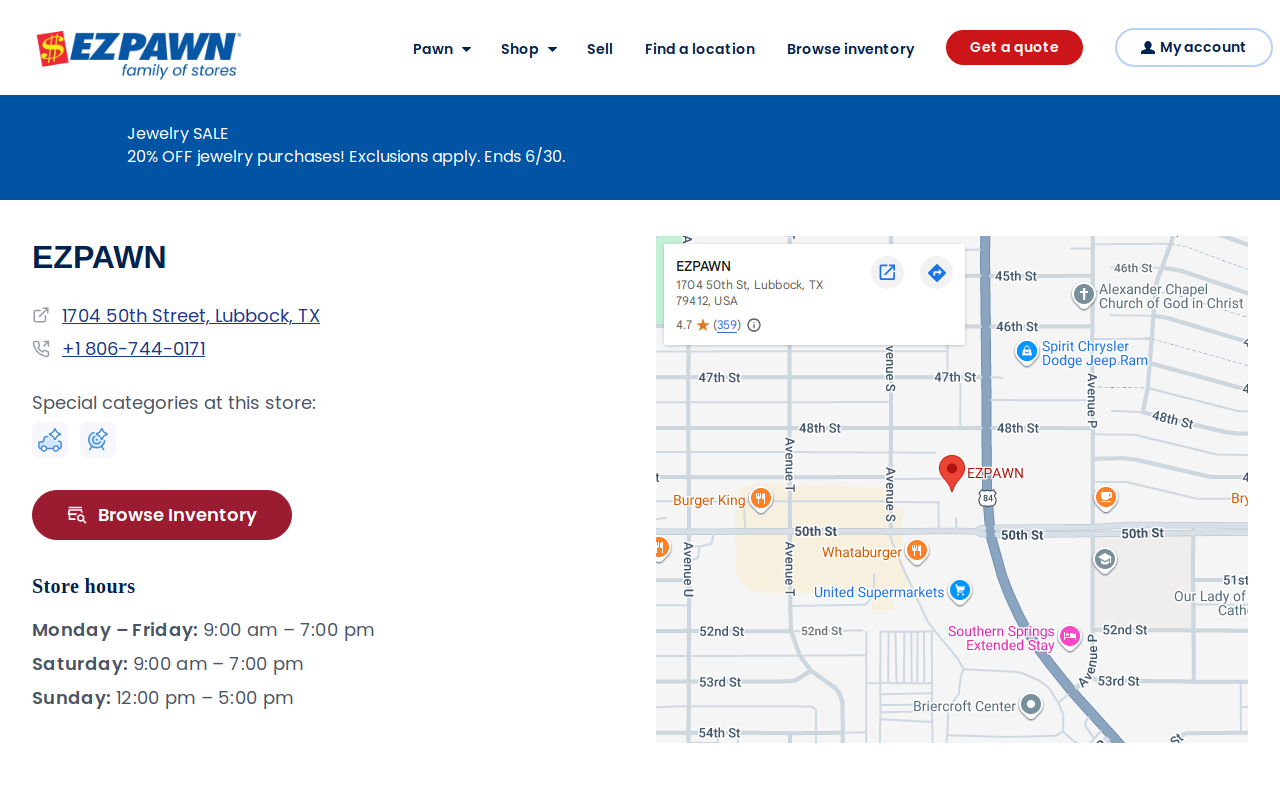
Task: Click the EZPAWN family of stores logo
Action: click(x=138, y=54)
